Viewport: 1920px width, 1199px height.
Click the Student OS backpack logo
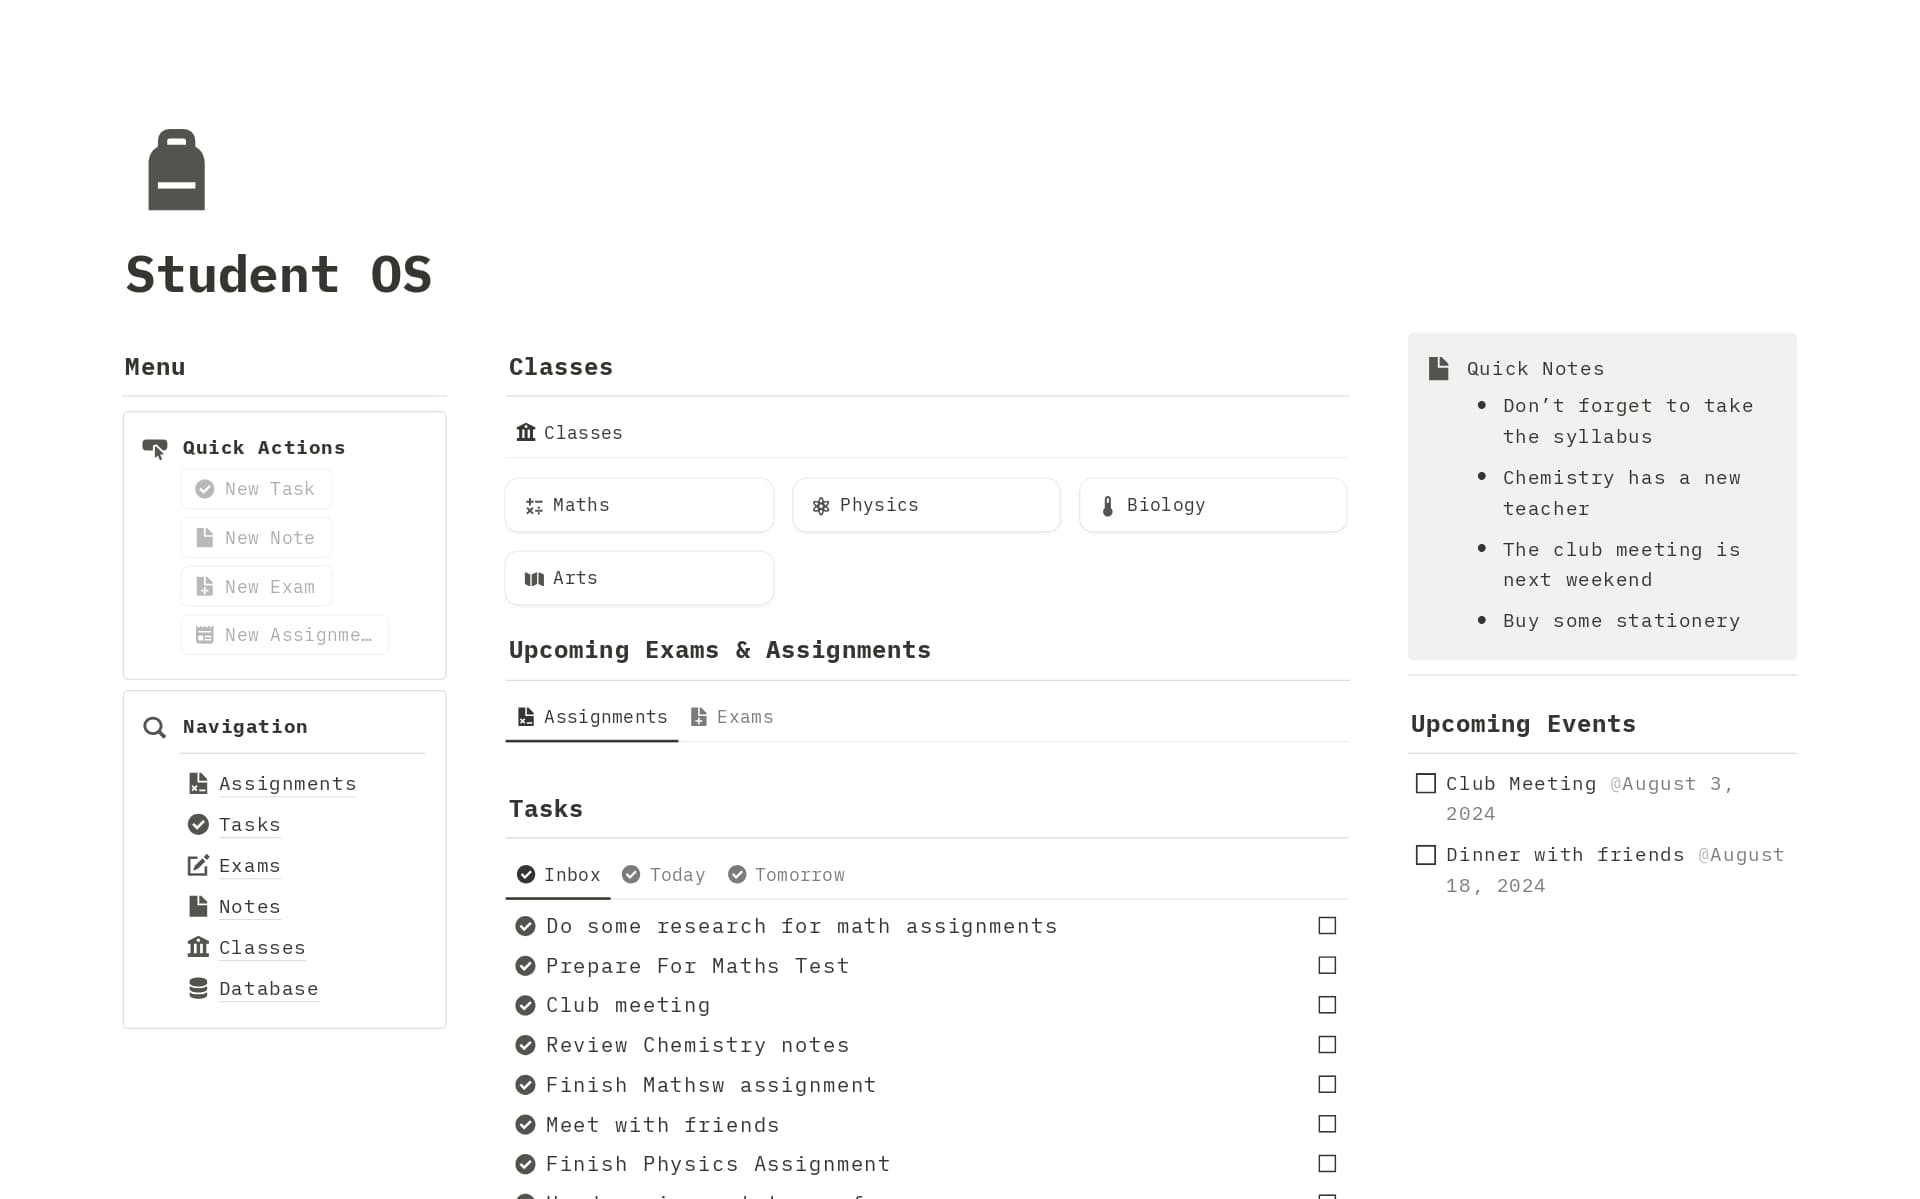coord(176,170)
